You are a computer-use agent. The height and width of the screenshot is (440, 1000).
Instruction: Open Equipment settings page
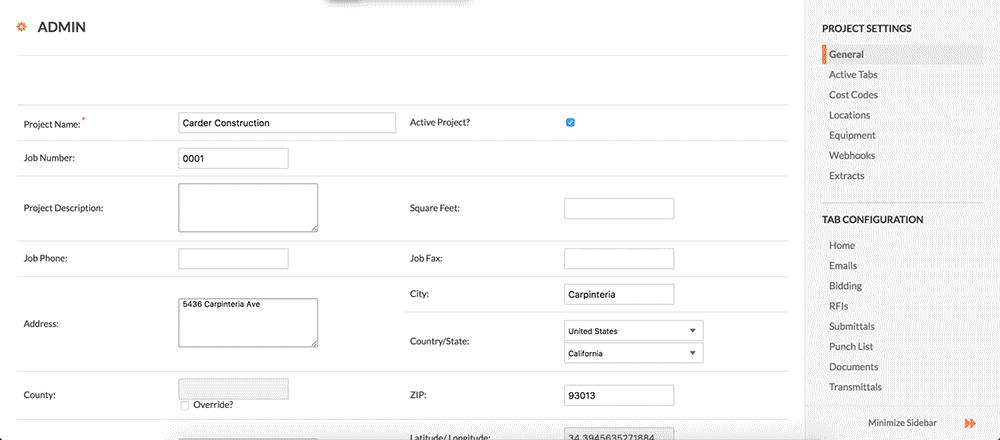[852, 135]
